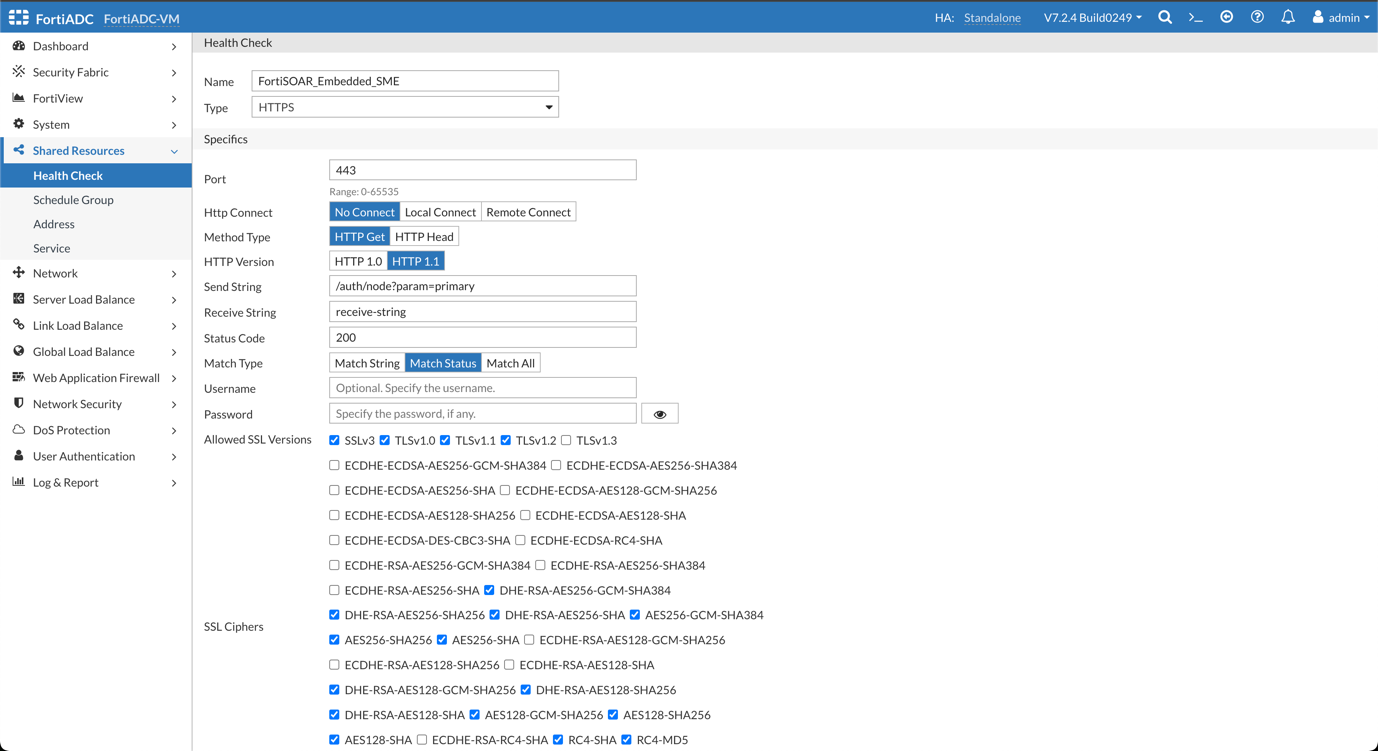Collapse the Shared Resources section

click(175, 150)
